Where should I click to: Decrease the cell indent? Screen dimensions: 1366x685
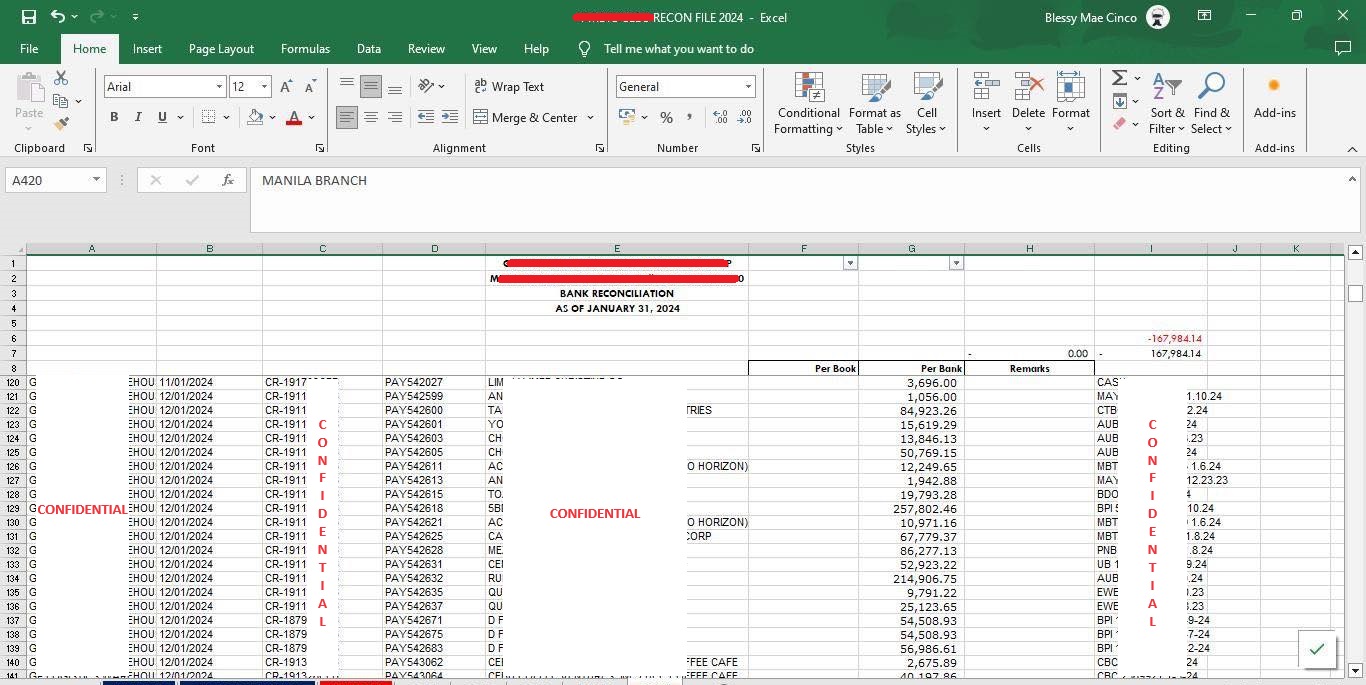tap(425, 117)
